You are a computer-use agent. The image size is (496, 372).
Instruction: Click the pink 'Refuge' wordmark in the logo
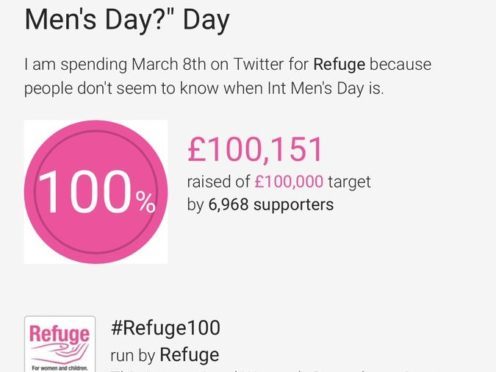(60, 334)
